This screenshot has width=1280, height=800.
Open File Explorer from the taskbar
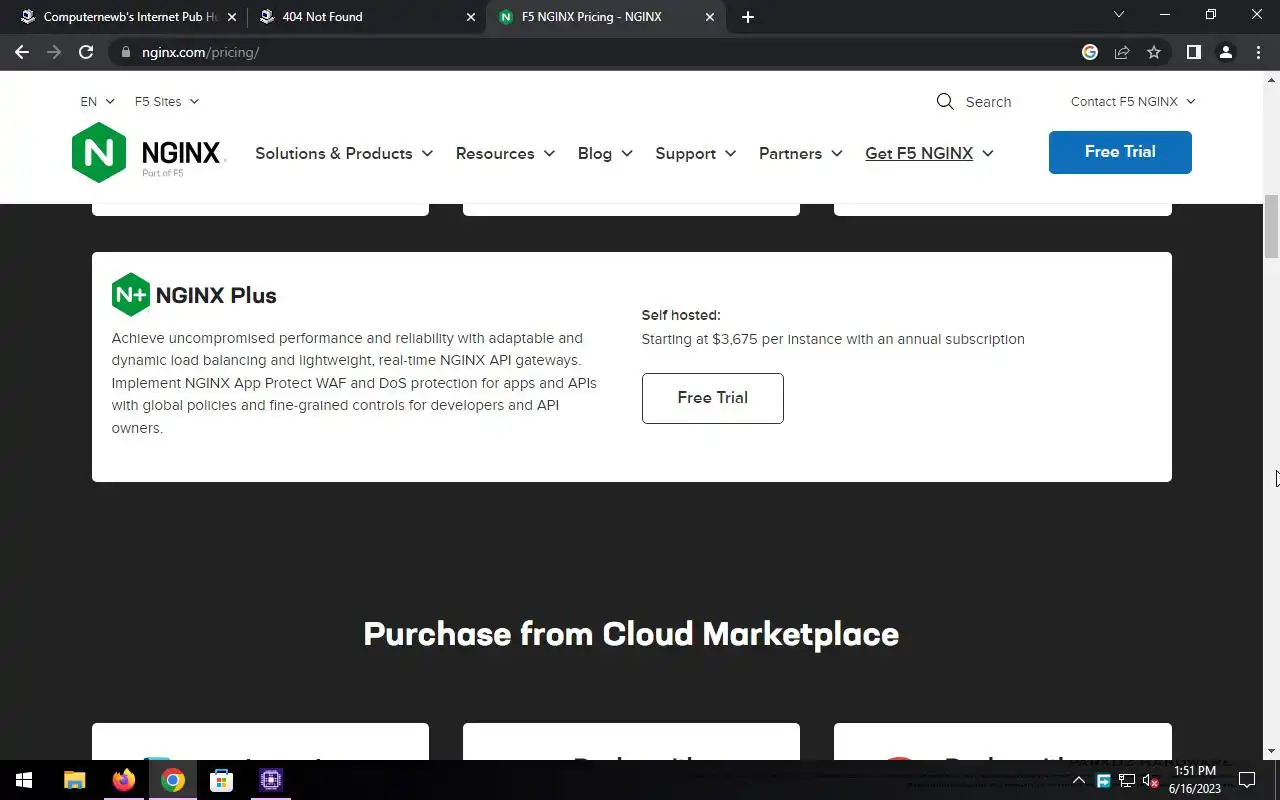coord(75,780)
